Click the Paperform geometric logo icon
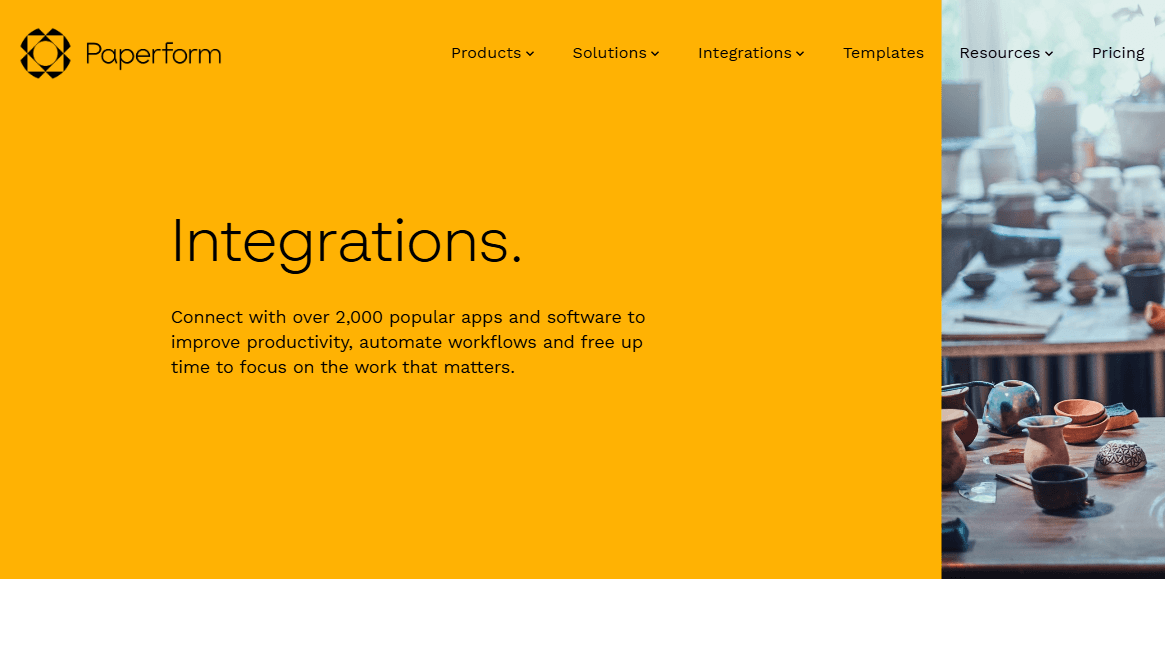1165x648 pixels. point(45,53)
